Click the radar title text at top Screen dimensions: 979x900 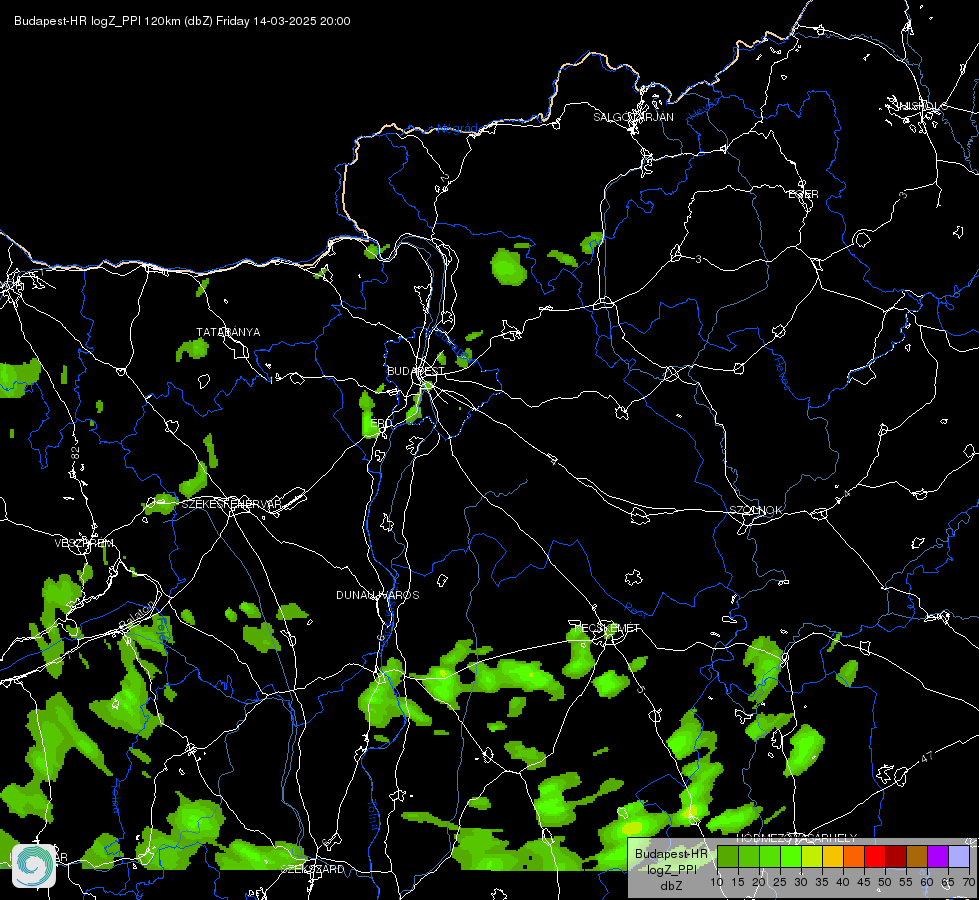pos(182,21)
